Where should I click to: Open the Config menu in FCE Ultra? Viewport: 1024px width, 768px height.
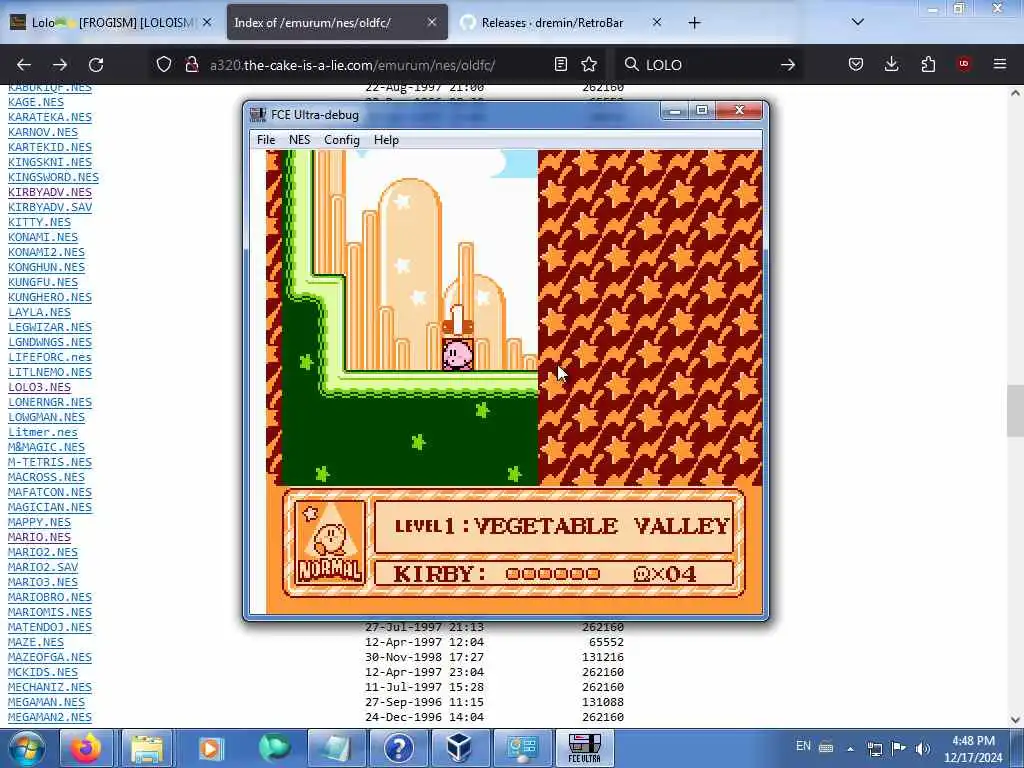pos(342,140)
